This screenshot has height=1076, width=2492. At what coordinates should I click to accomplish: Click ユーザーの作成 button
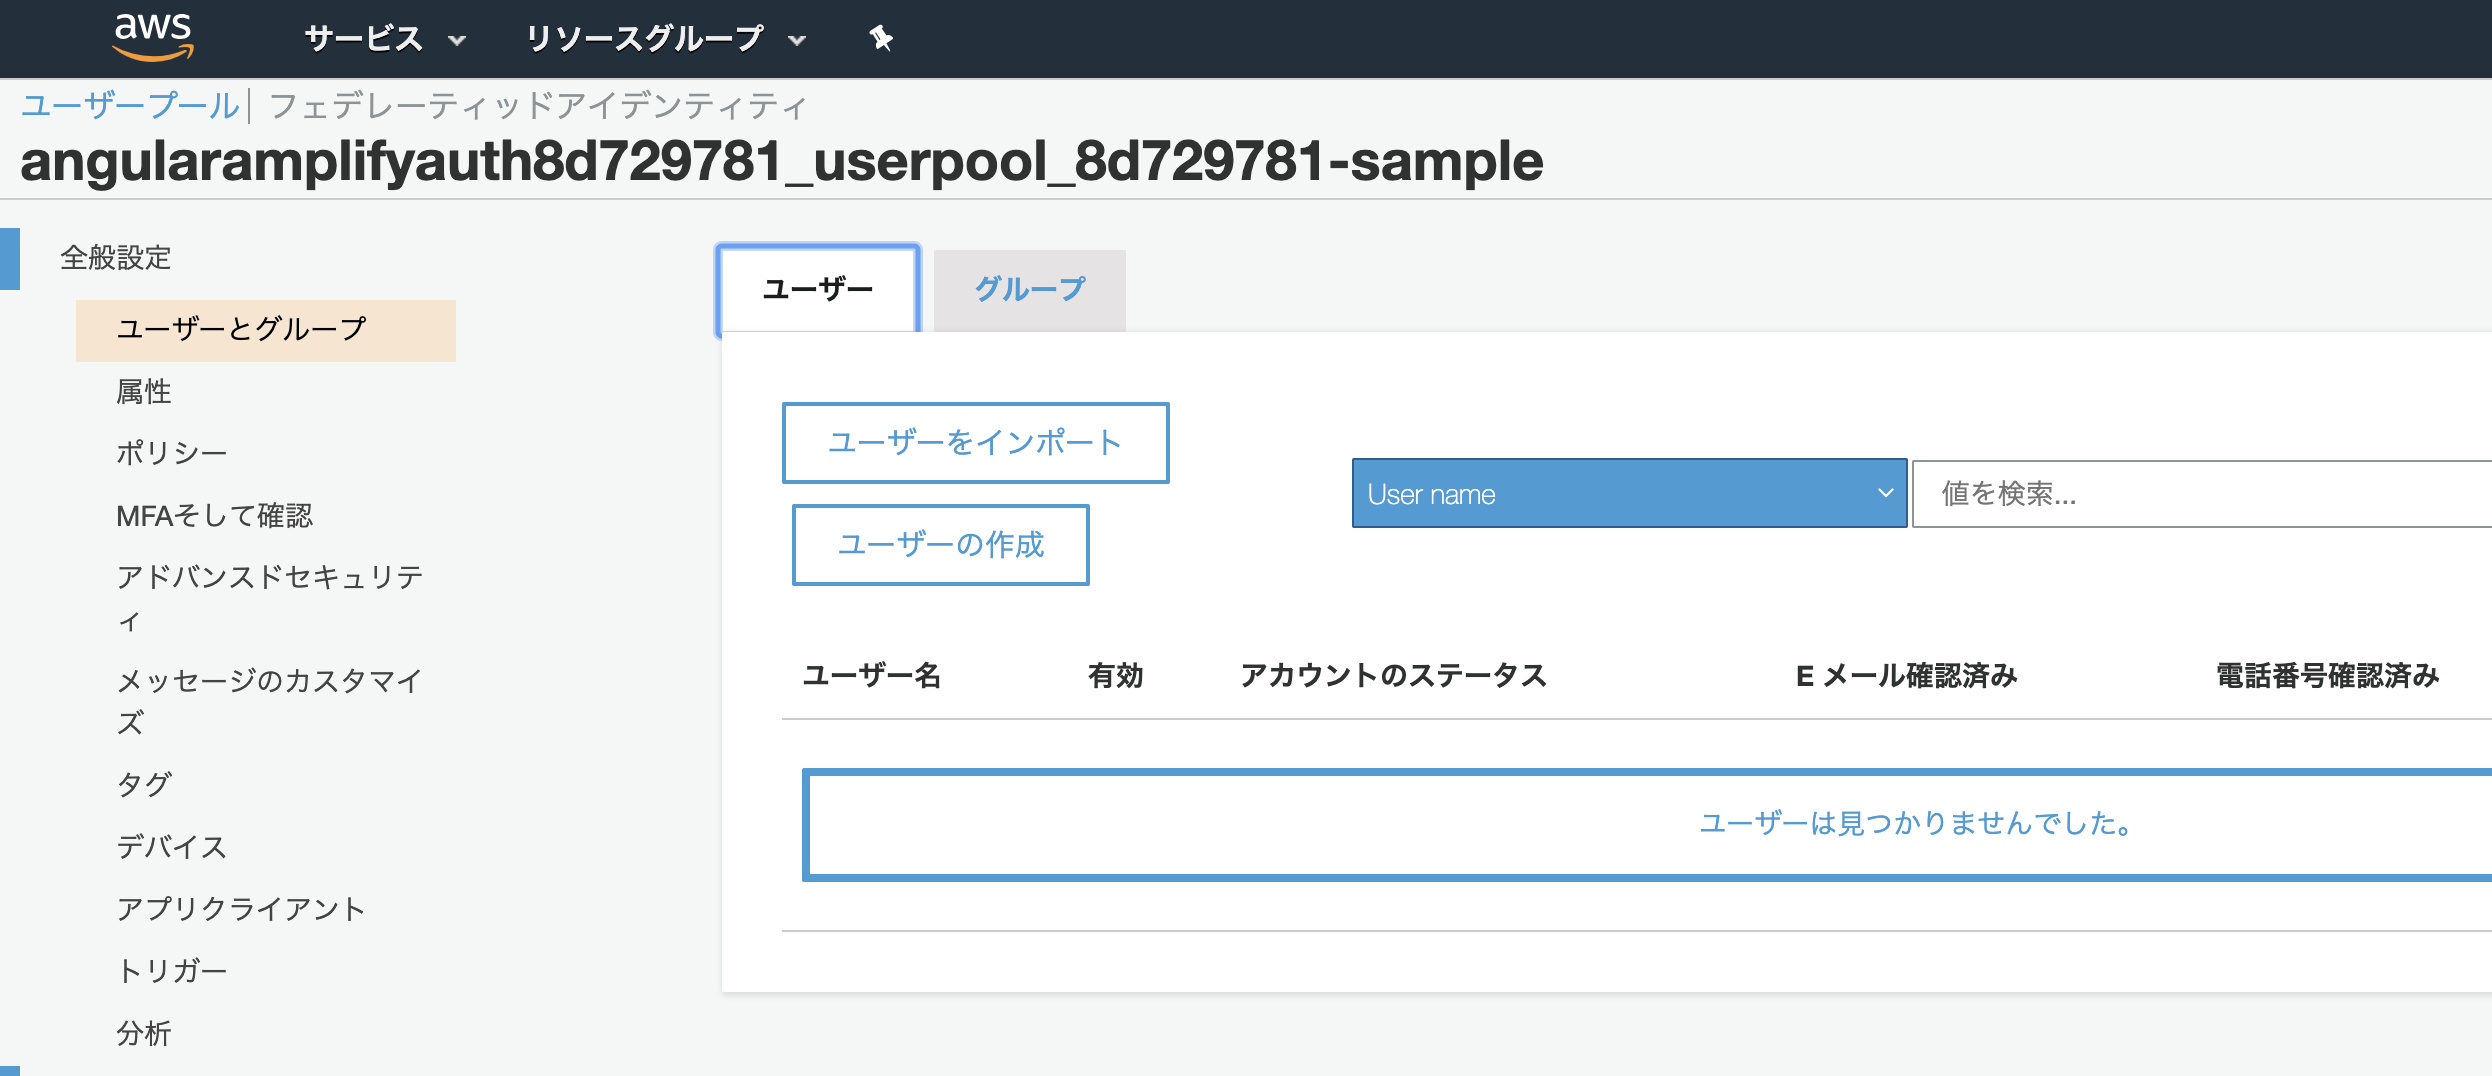pyautogui.click(x=940, y=545)
